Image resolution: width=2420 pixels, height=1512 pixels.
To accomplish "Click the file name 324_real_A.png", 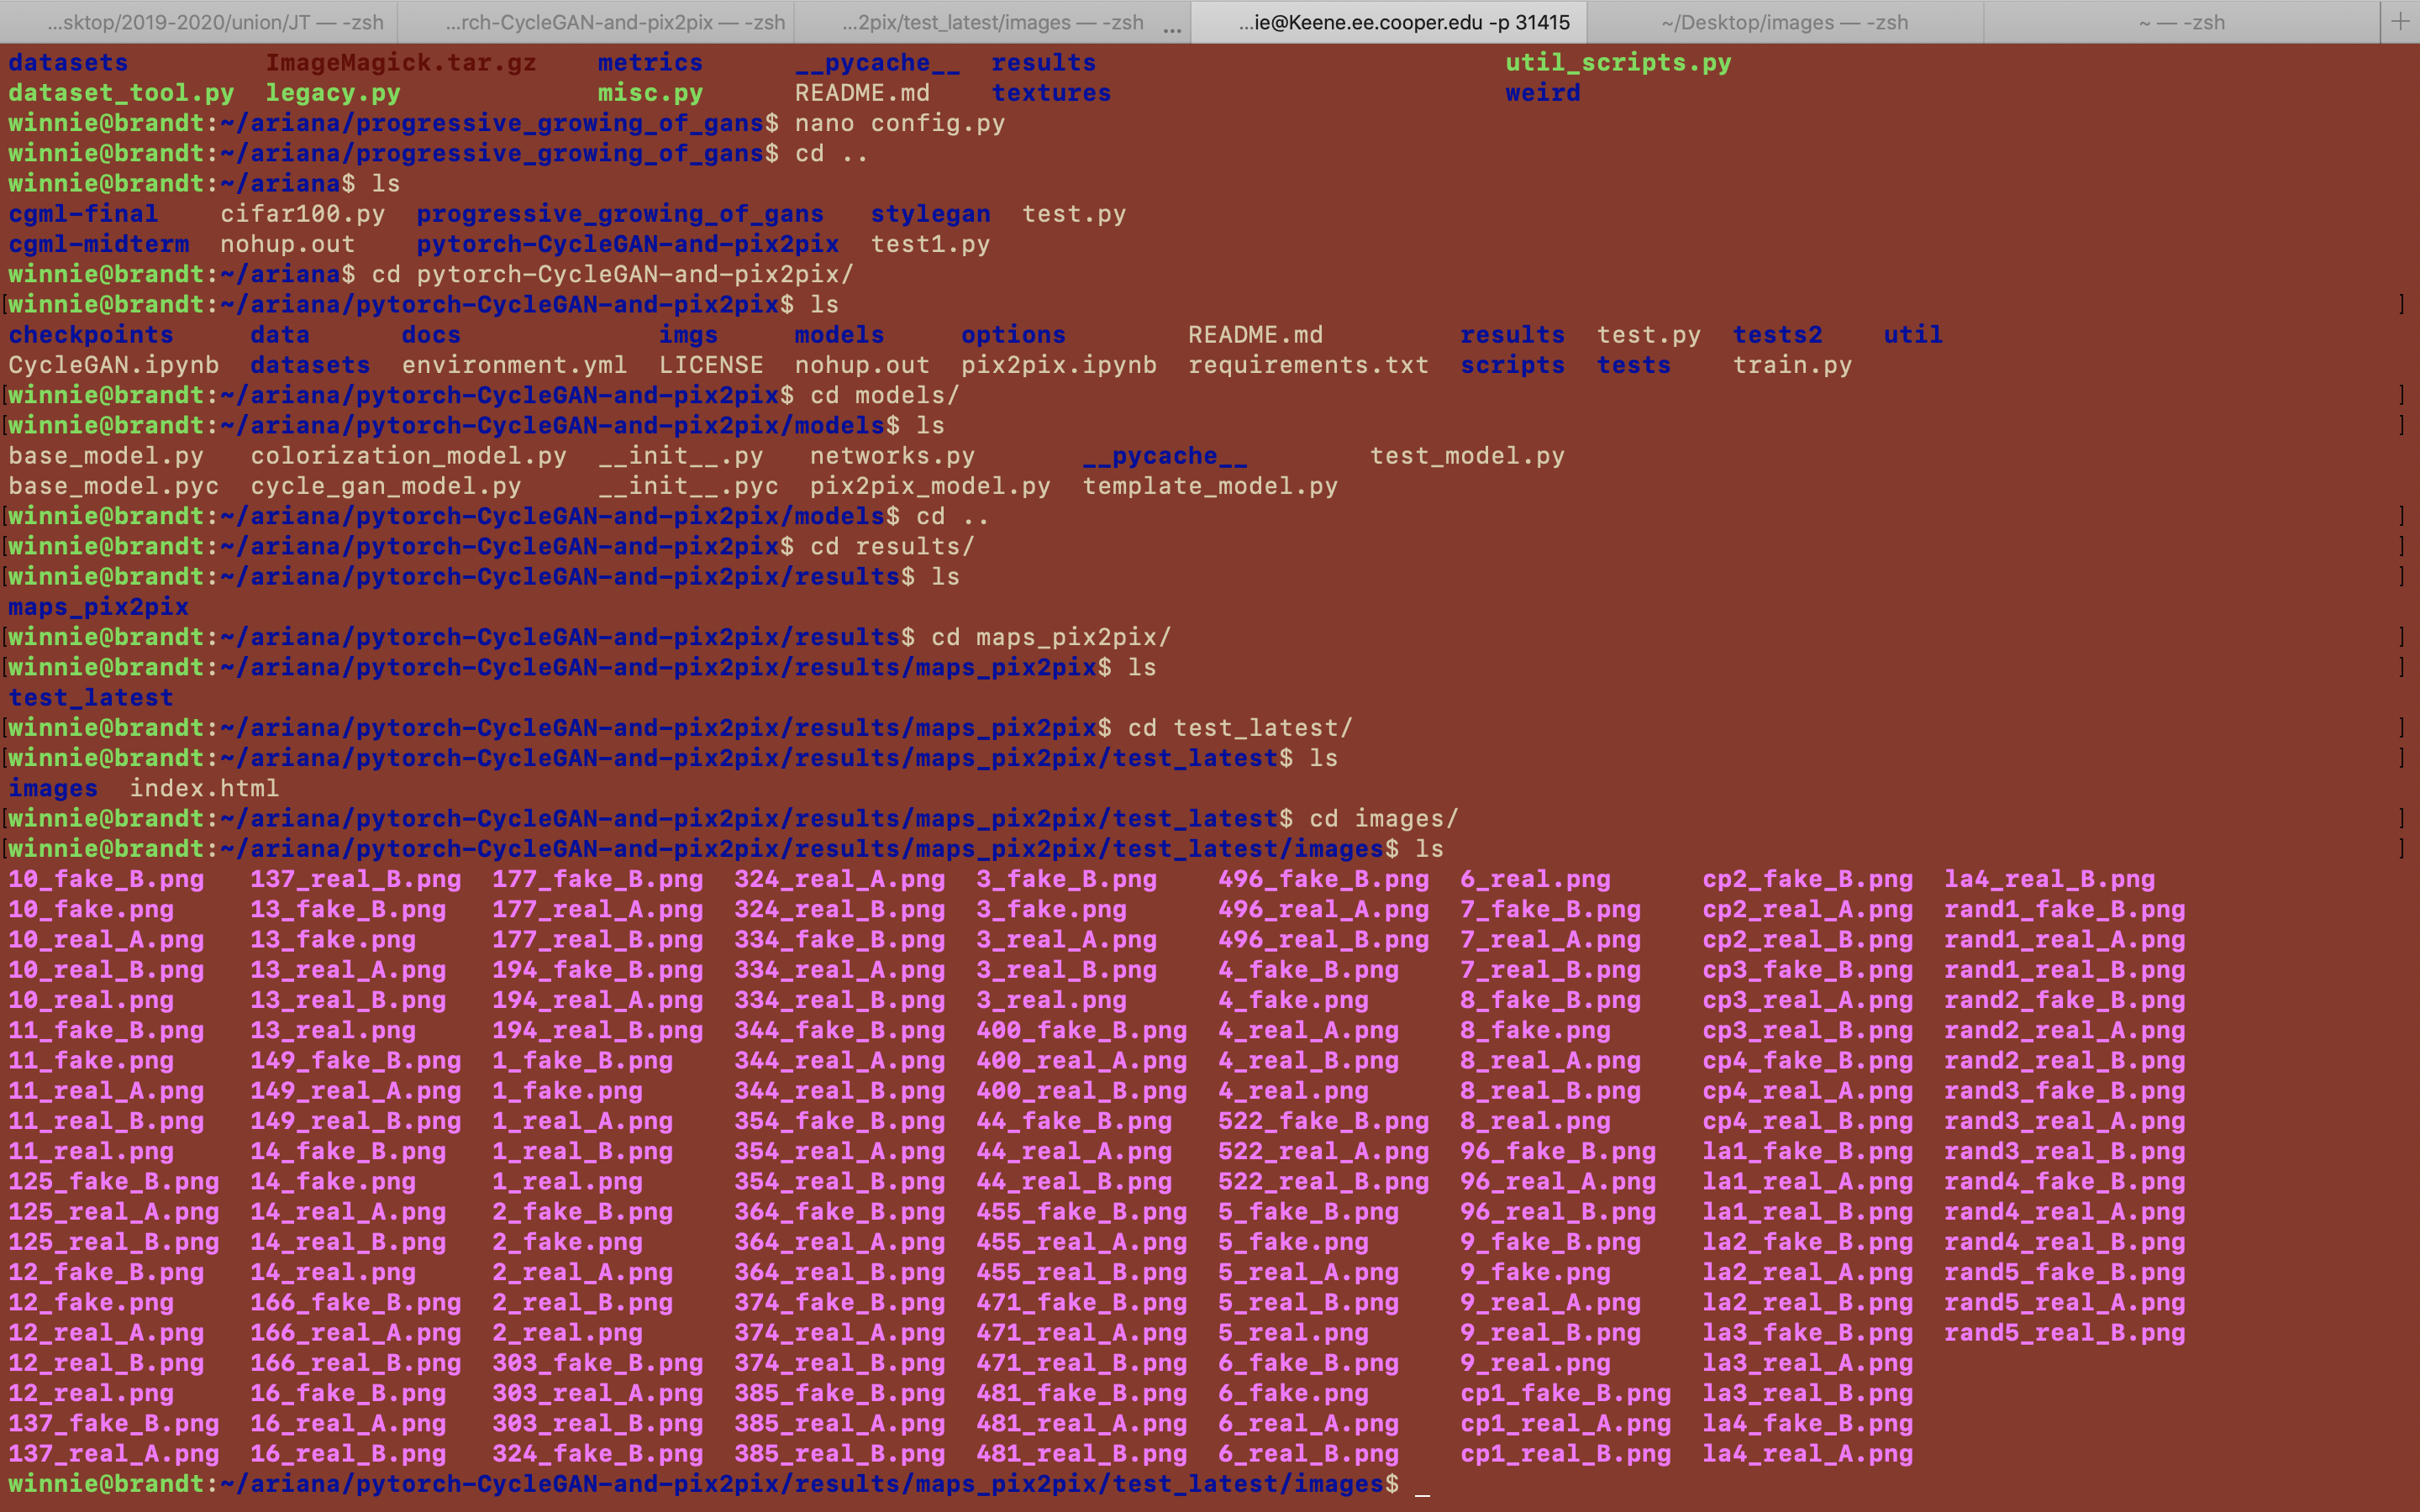I will (839, 879).
